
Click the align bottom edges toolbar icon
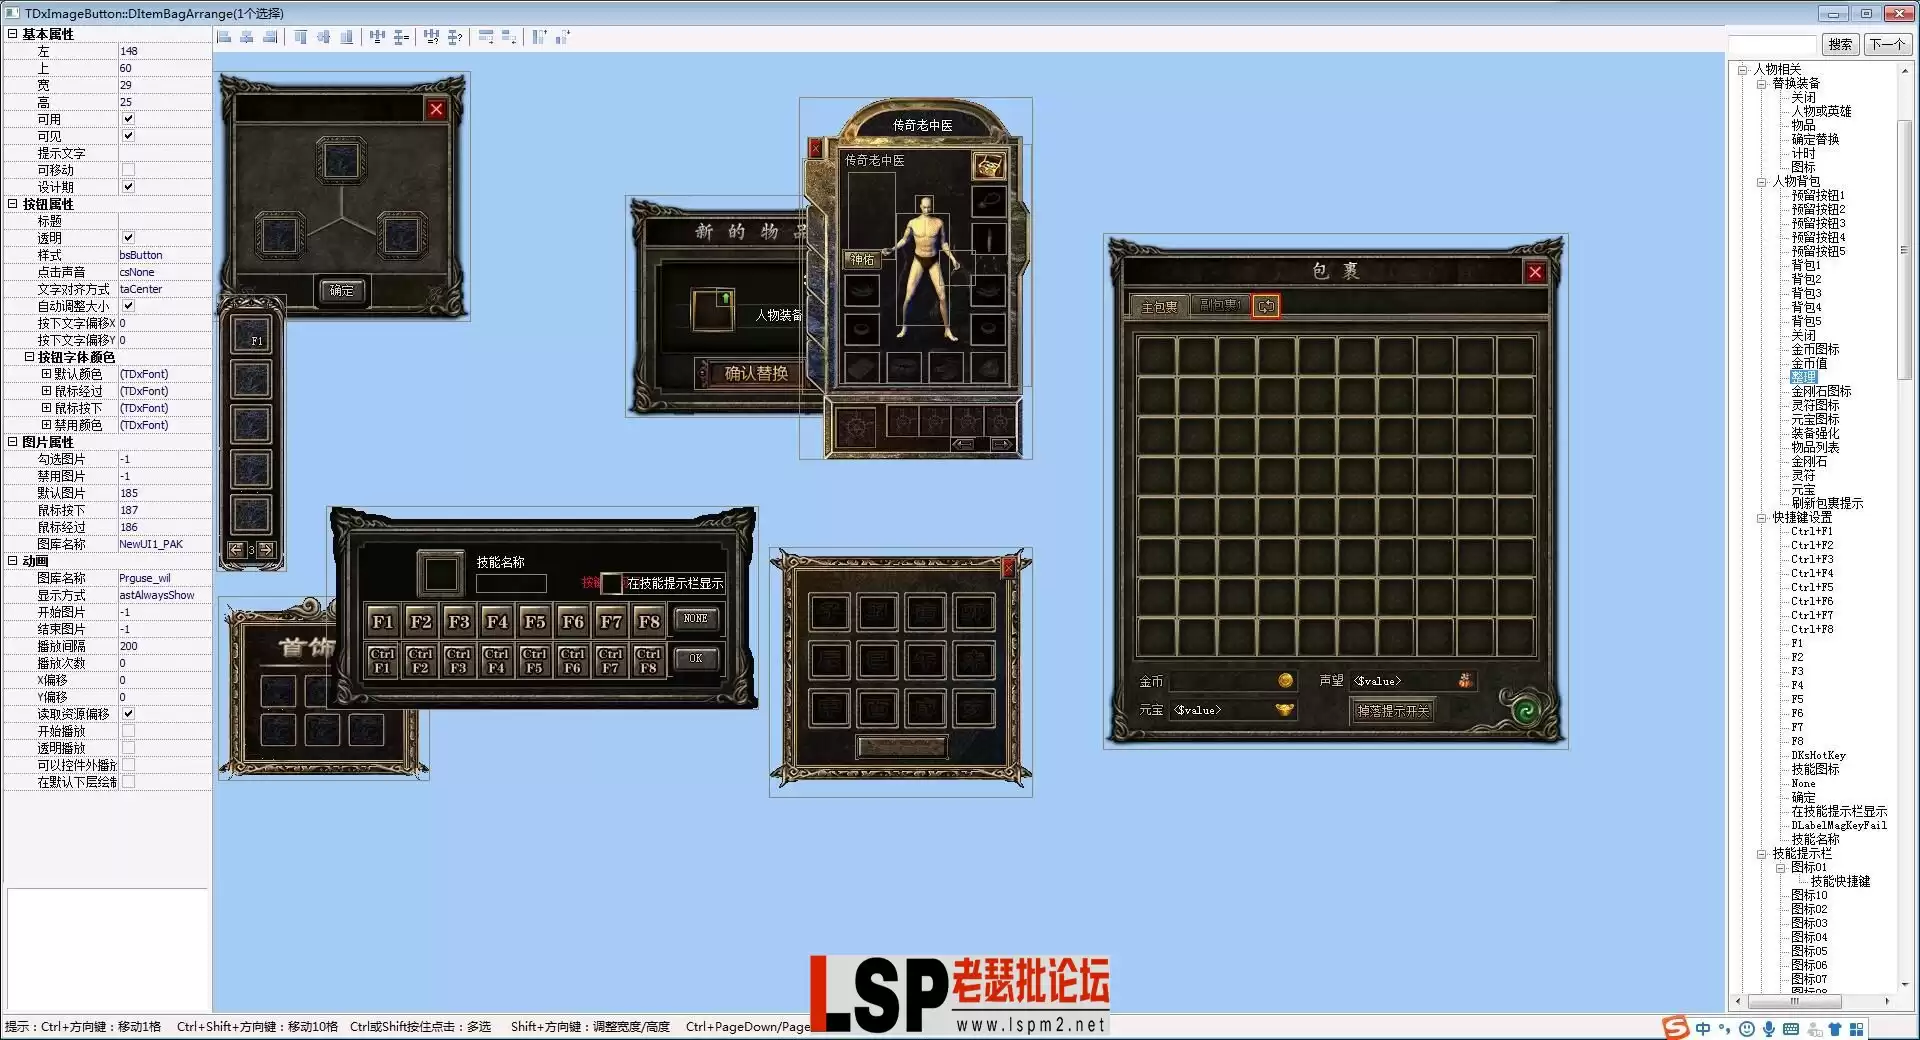346,37
